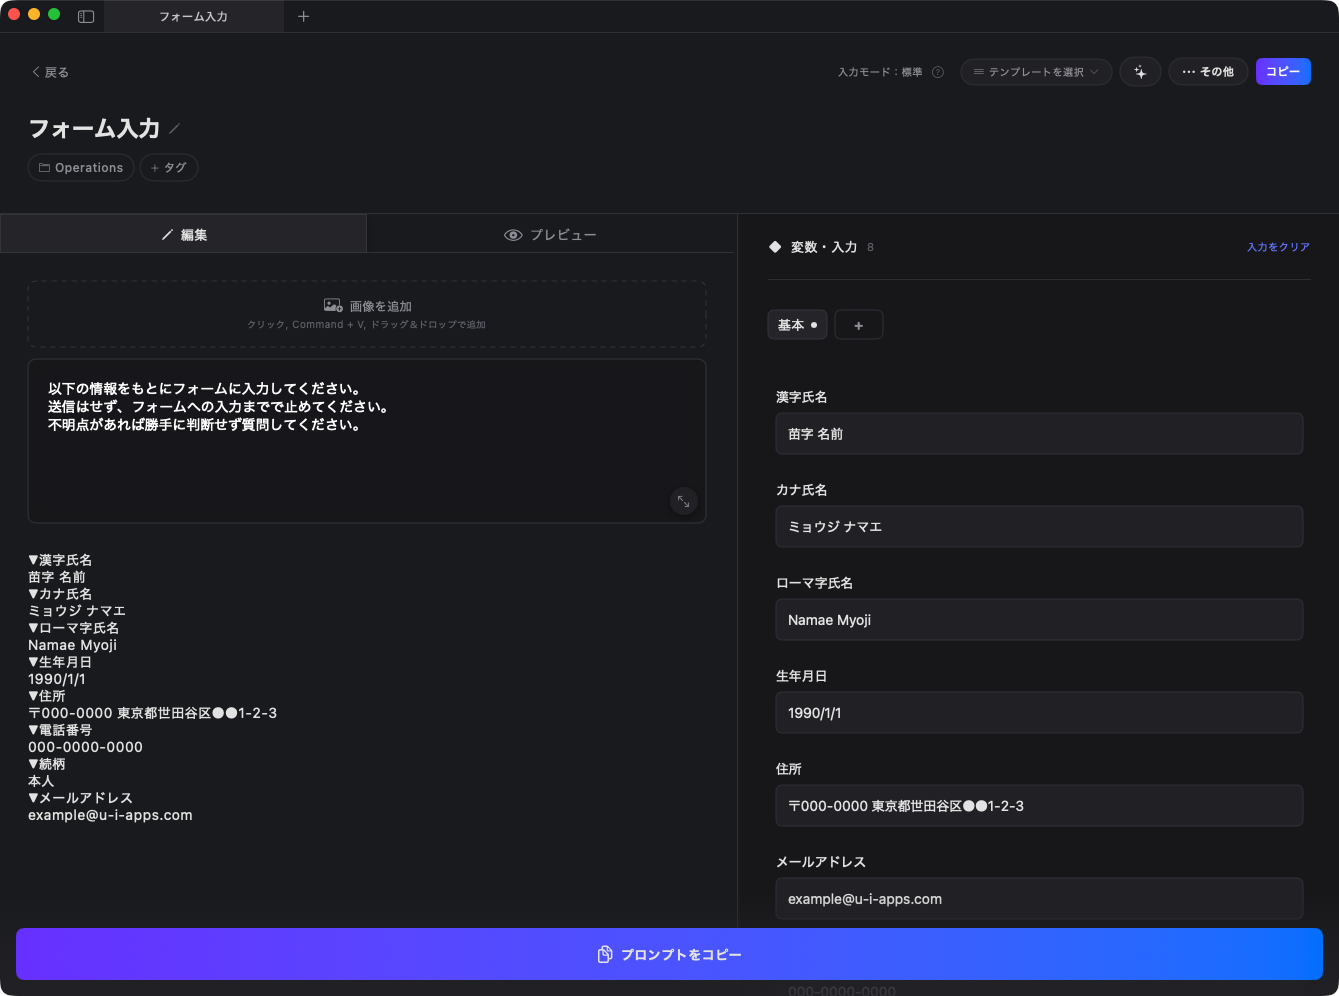Click the 本人 line in prompt text
The height and width of the screenshot is (996, 1339).
[41, 781]
